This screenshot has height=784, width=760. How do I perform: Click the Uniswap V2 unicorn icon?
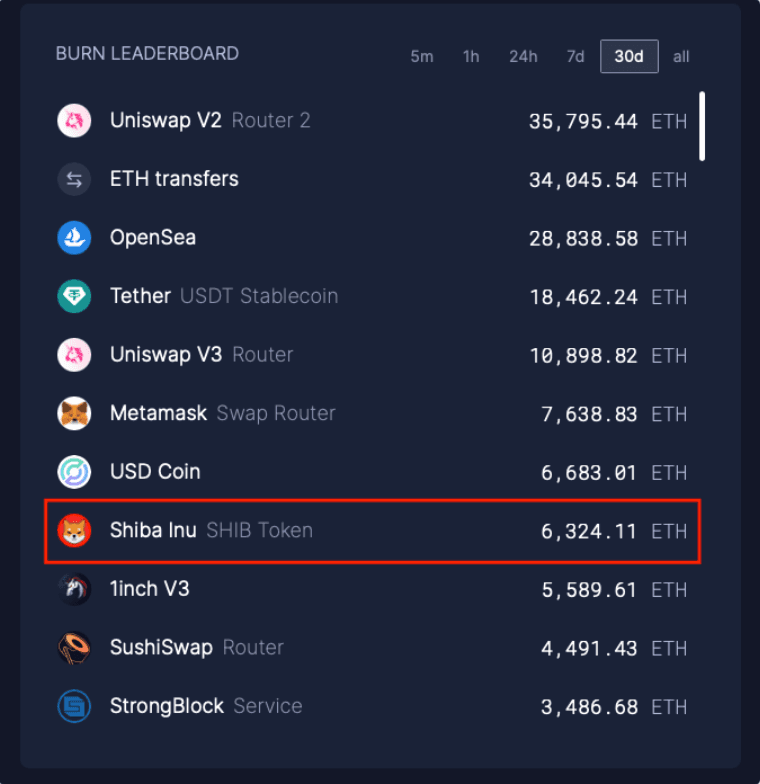tap(74, 121)
